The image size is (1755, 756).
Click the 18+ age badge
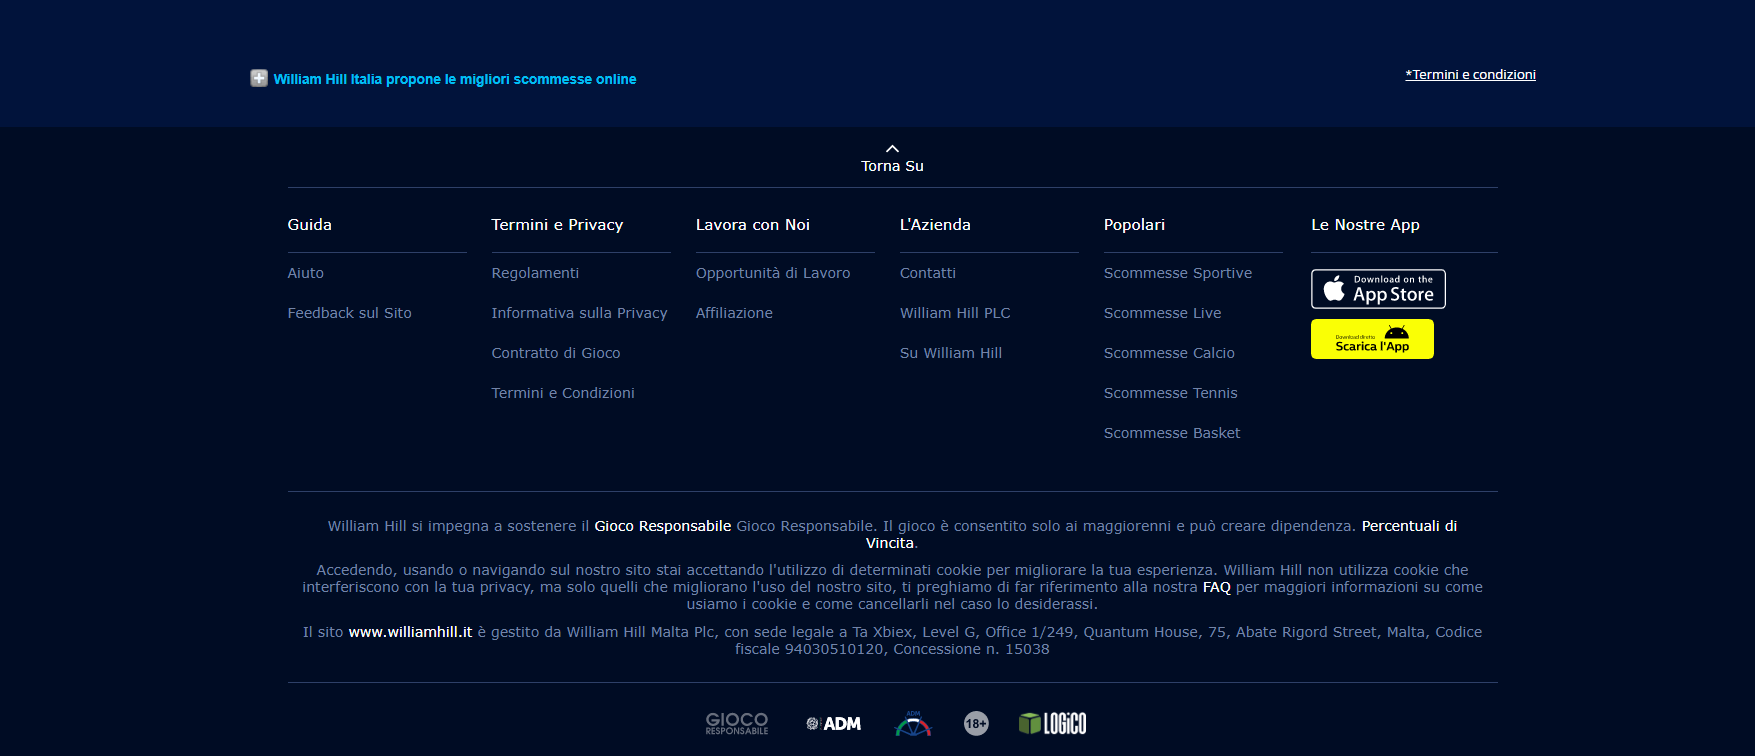point(976,723)
